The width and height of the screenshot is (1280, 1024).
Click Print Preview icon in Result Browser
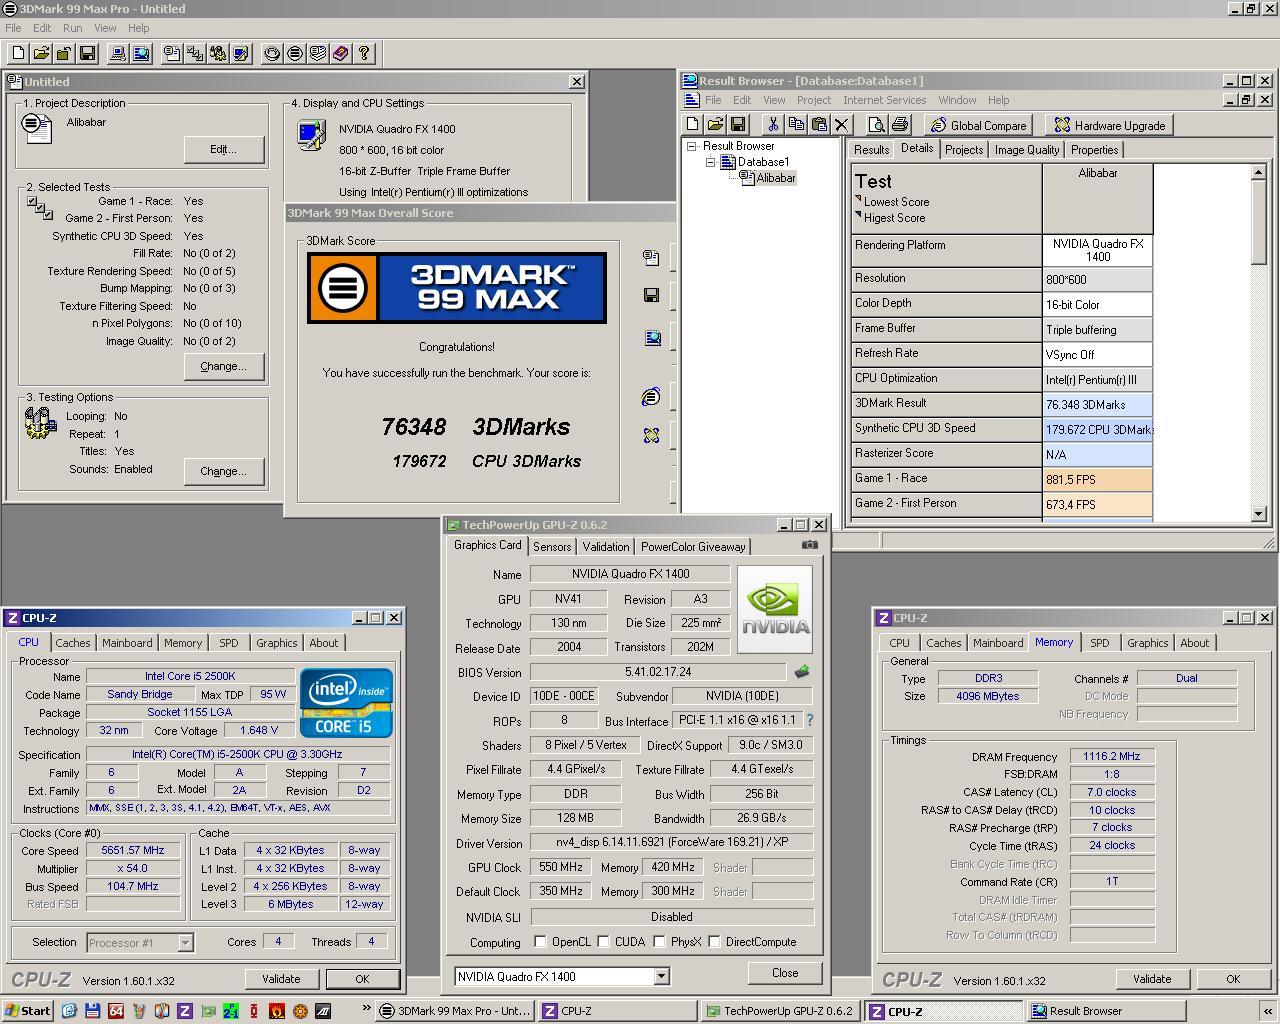877,124
